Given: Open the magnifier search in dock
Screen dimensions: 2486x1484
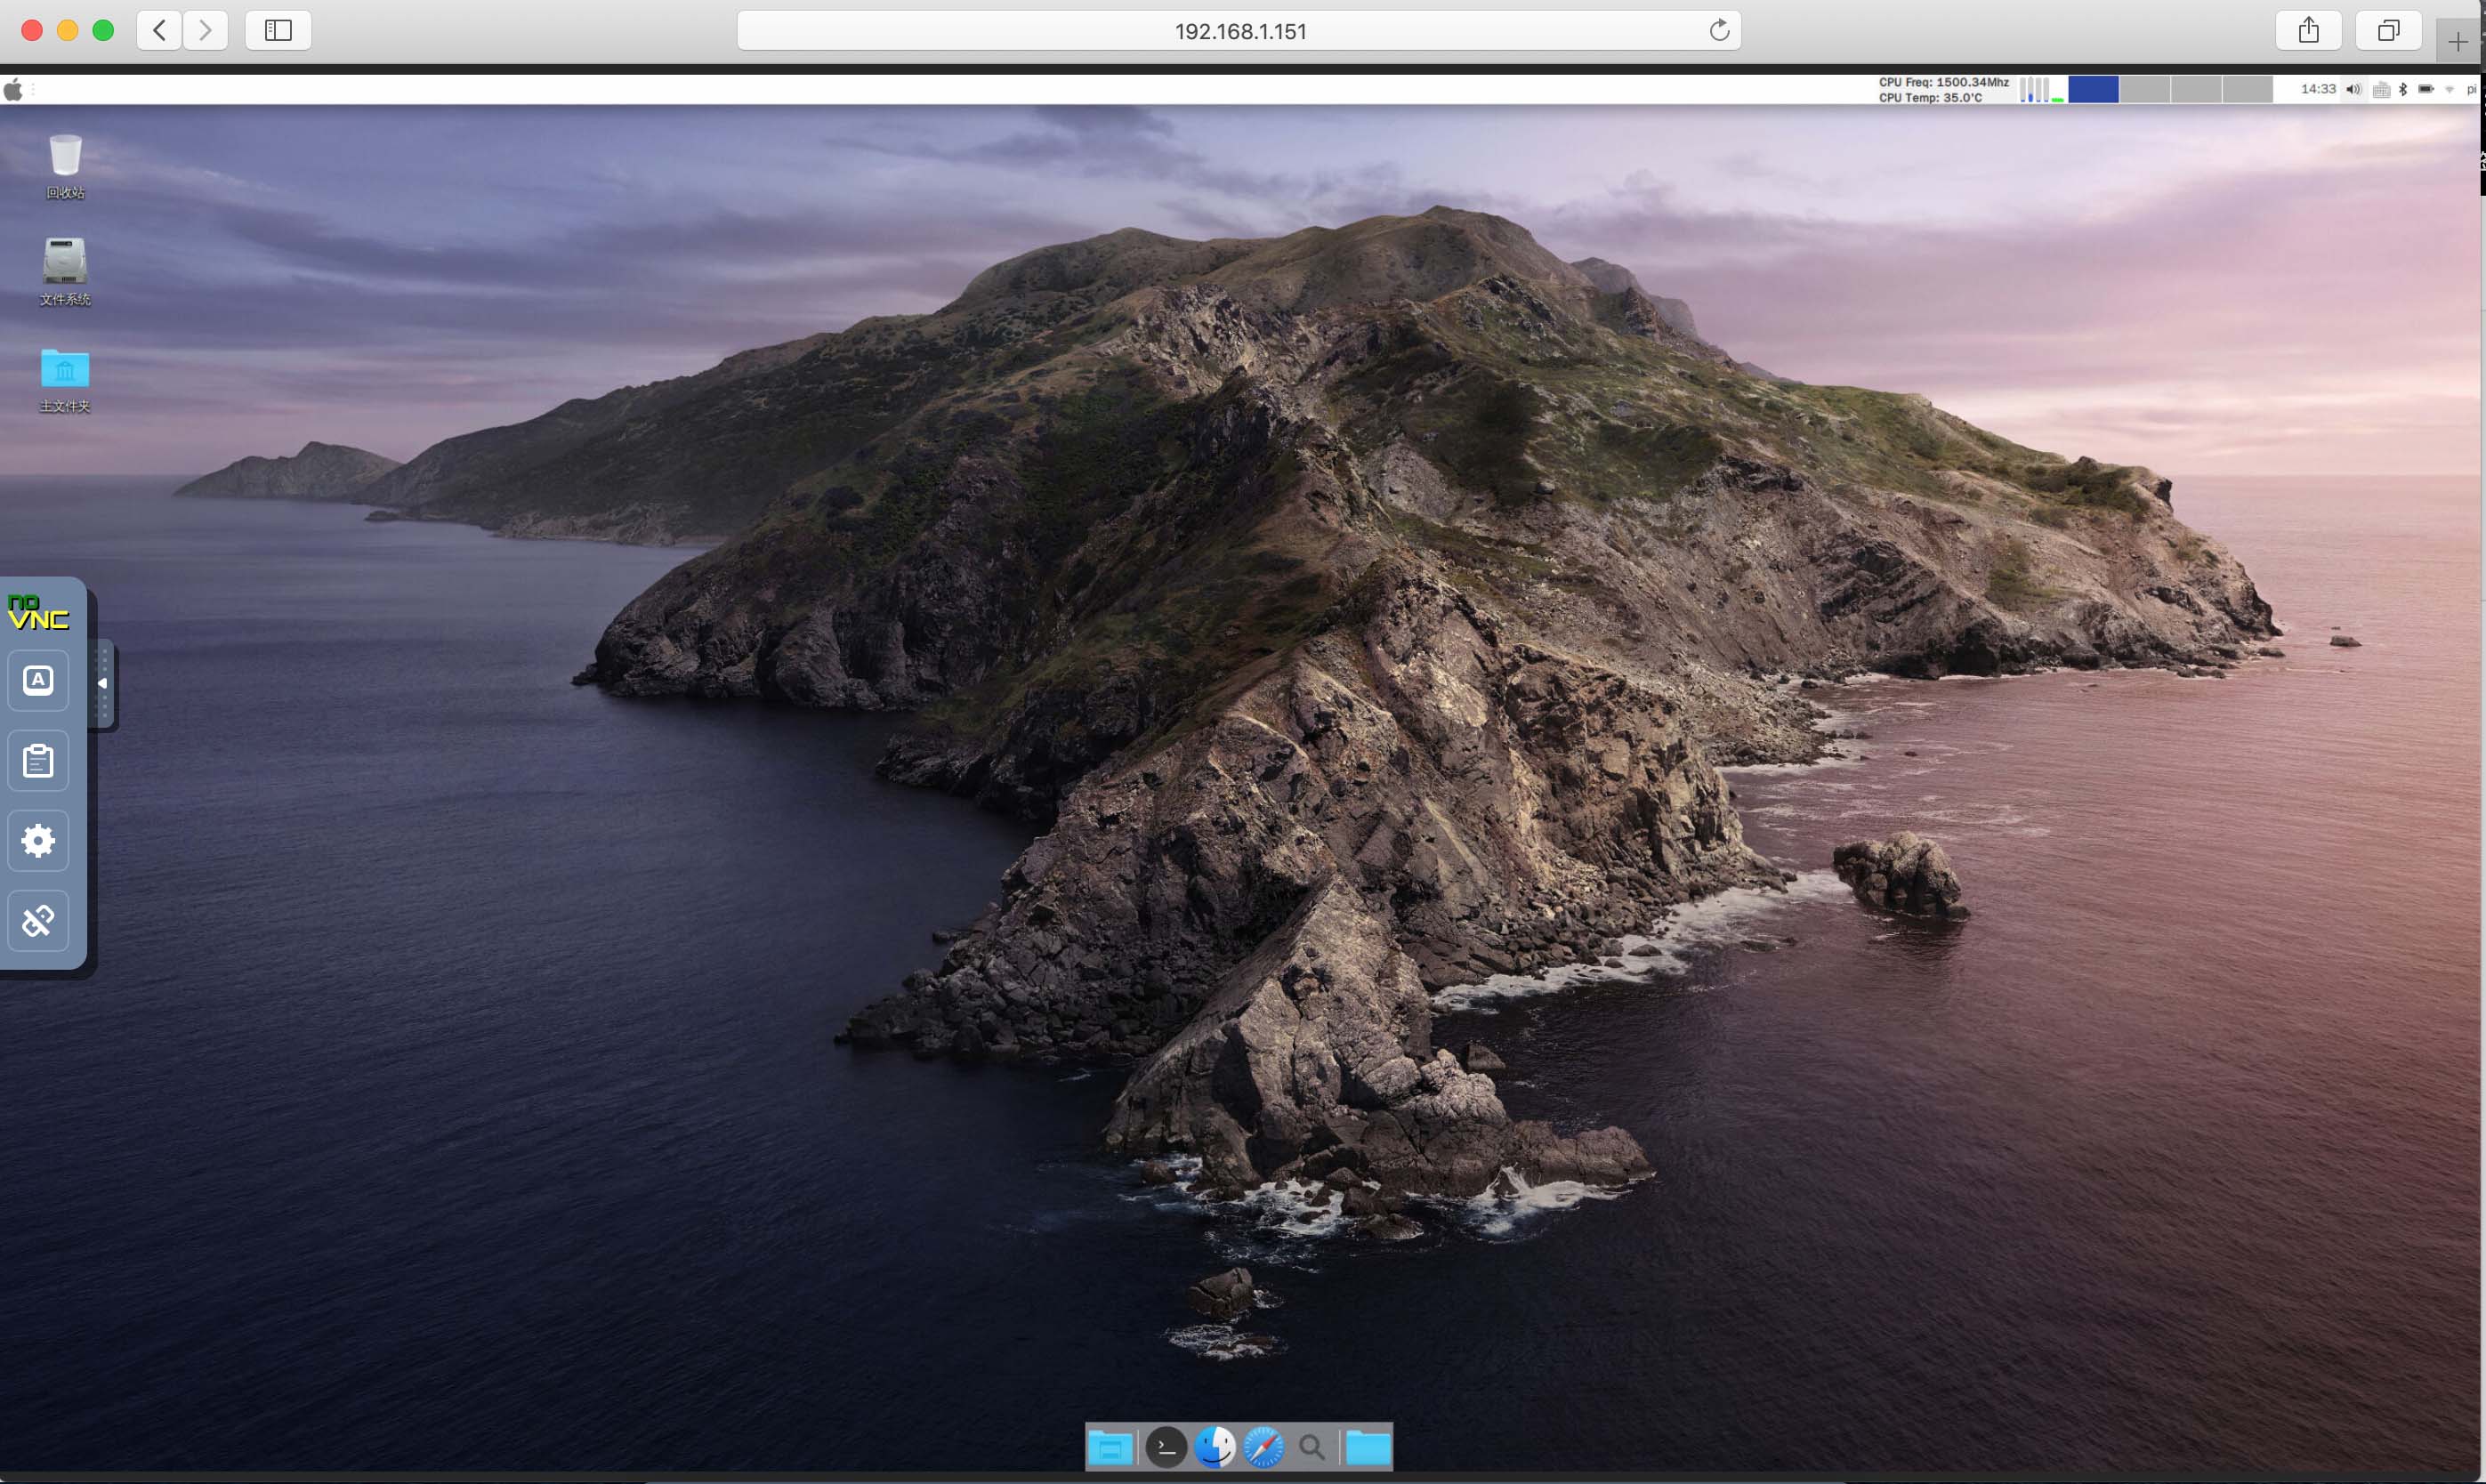Looking at the screenshot, I should pos(1311,1447).
